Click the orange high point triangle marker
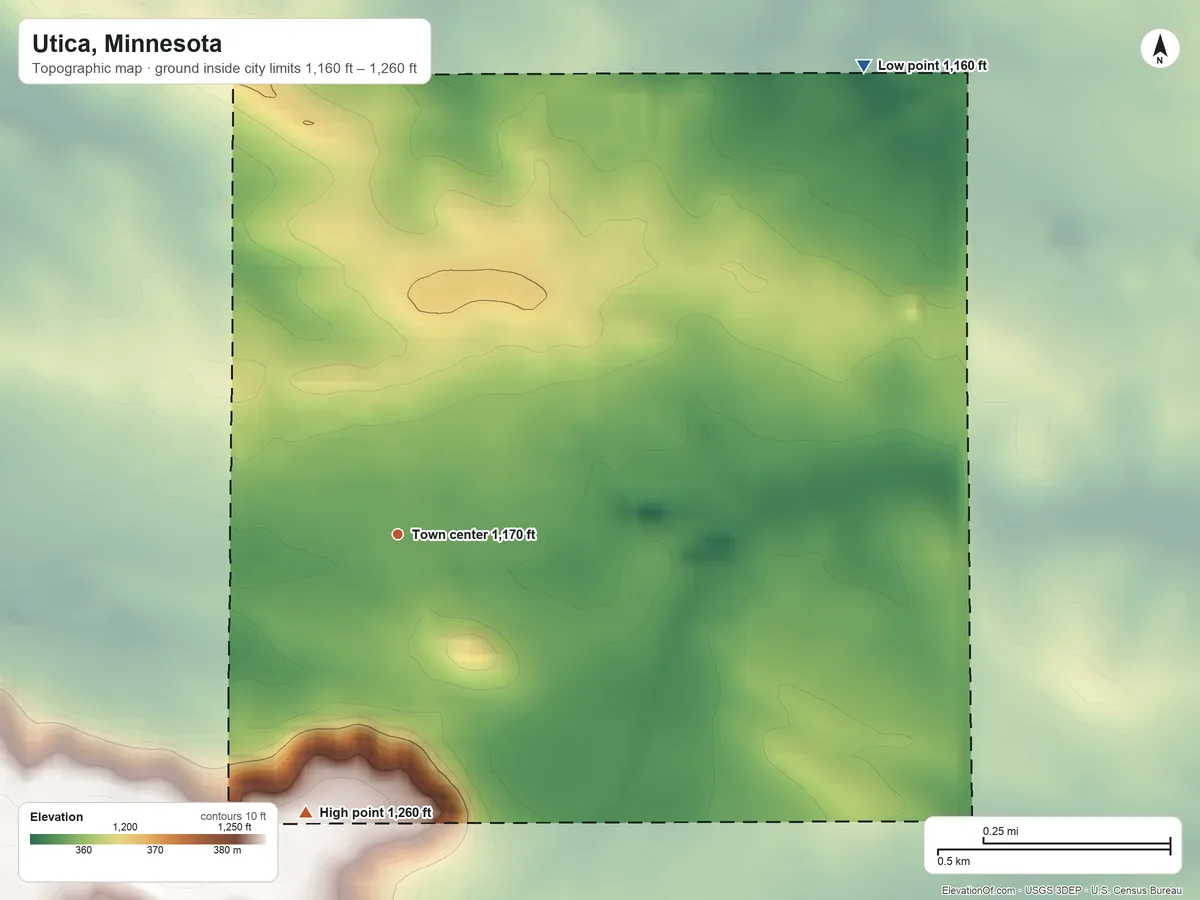The image size is (1200, 900). click(305, 812)
